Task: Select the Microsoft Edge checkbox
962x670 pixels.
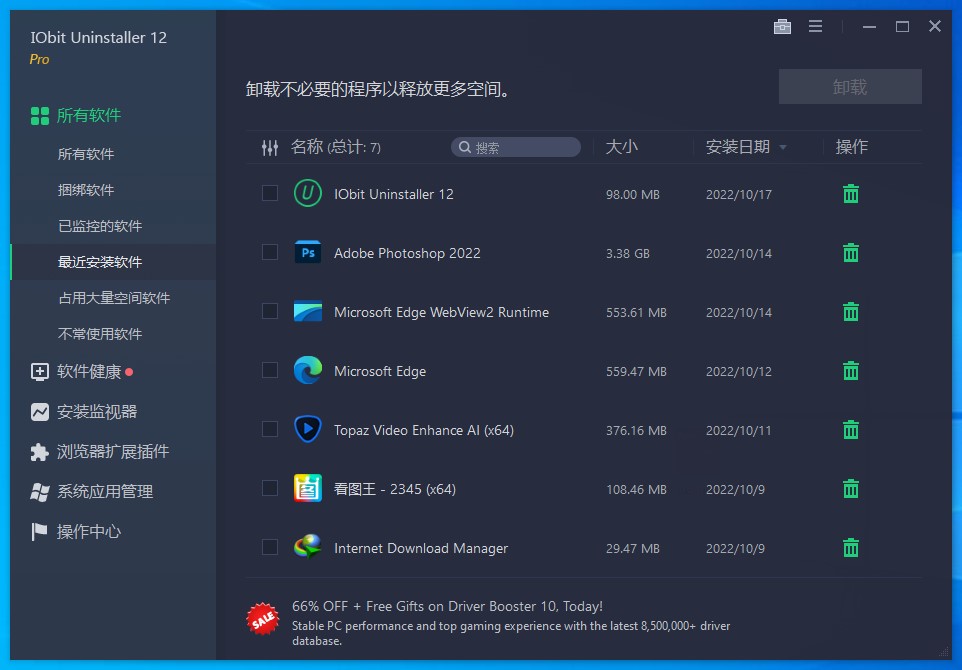Action: [x=269, y=370]
